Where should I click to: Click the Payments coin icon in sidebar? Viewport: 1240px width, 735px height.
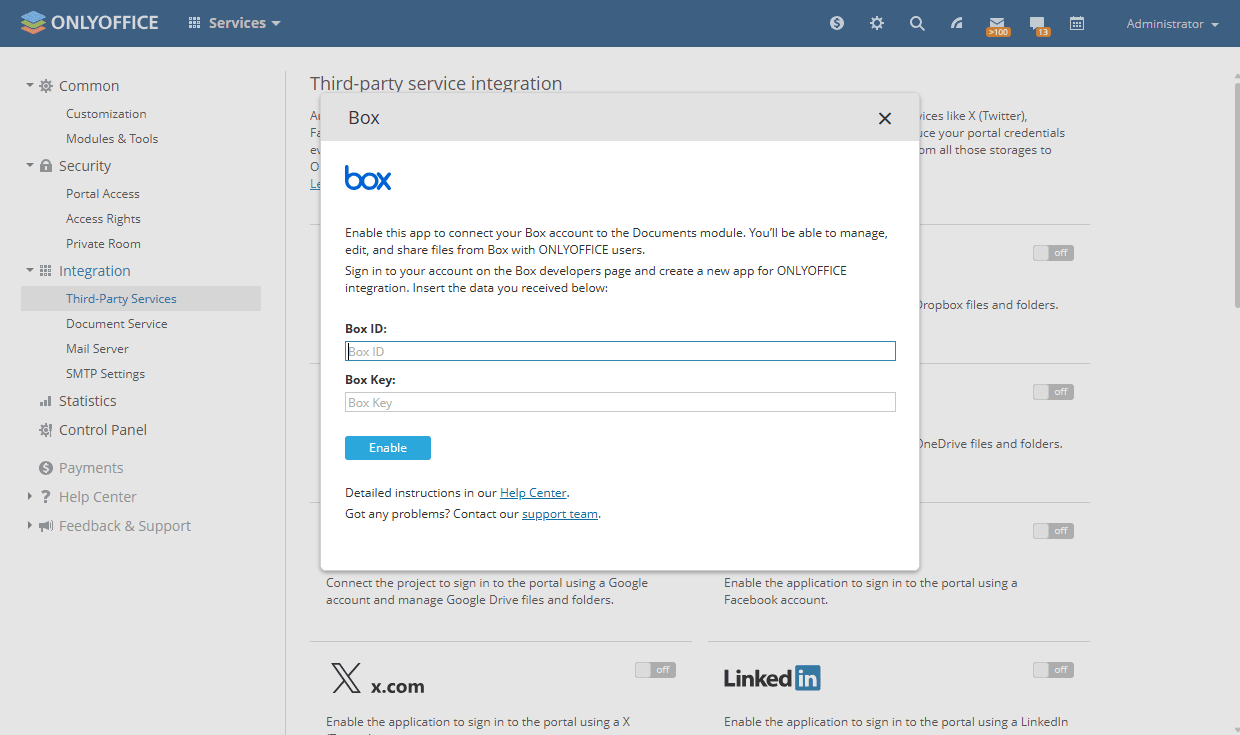click(46, 468)
